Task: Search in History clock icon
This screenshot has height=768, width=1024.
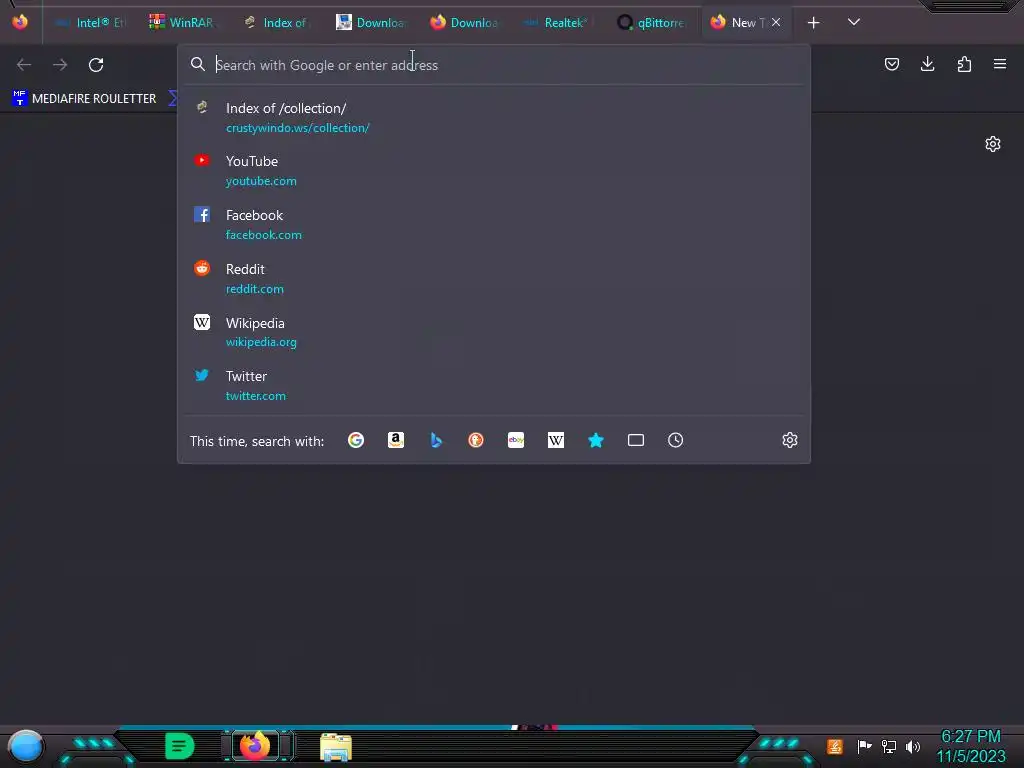Action: tap(675, 440)
